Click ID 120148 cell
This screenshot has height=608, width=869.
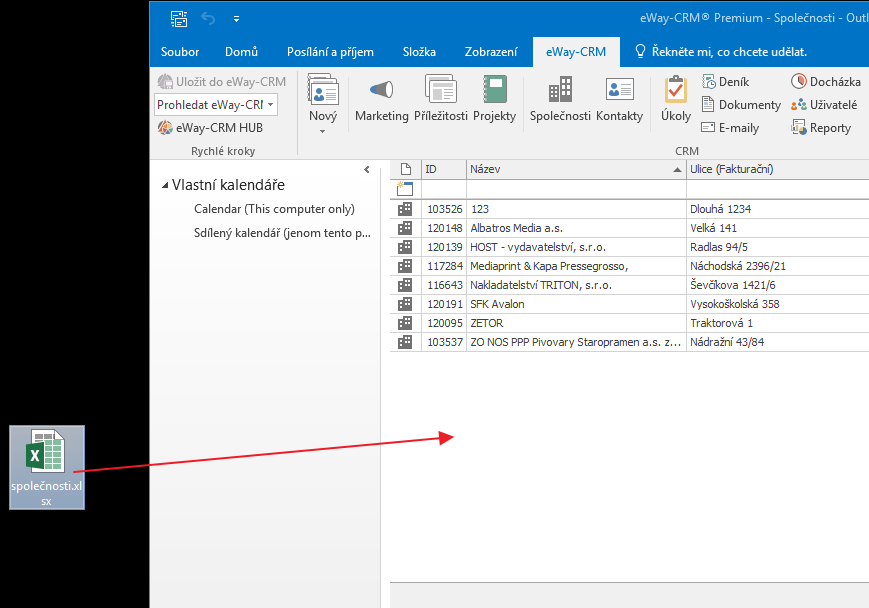444,228
